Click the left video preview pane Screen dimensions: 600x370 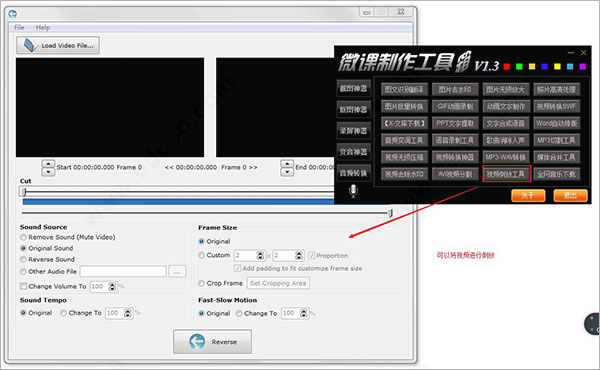coord(110,107)
